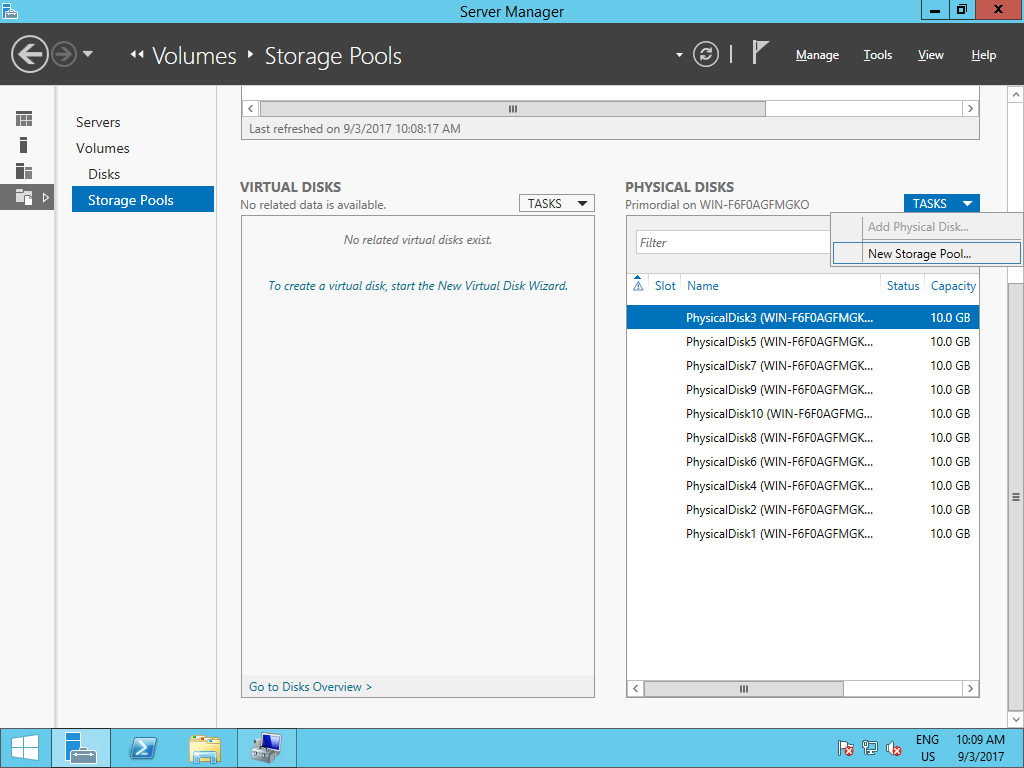Image resolution: width=1024 pixels, height=768 pixels.
Task: Open All Servers via its sidebar icon
Action: (x=23, y=171)
